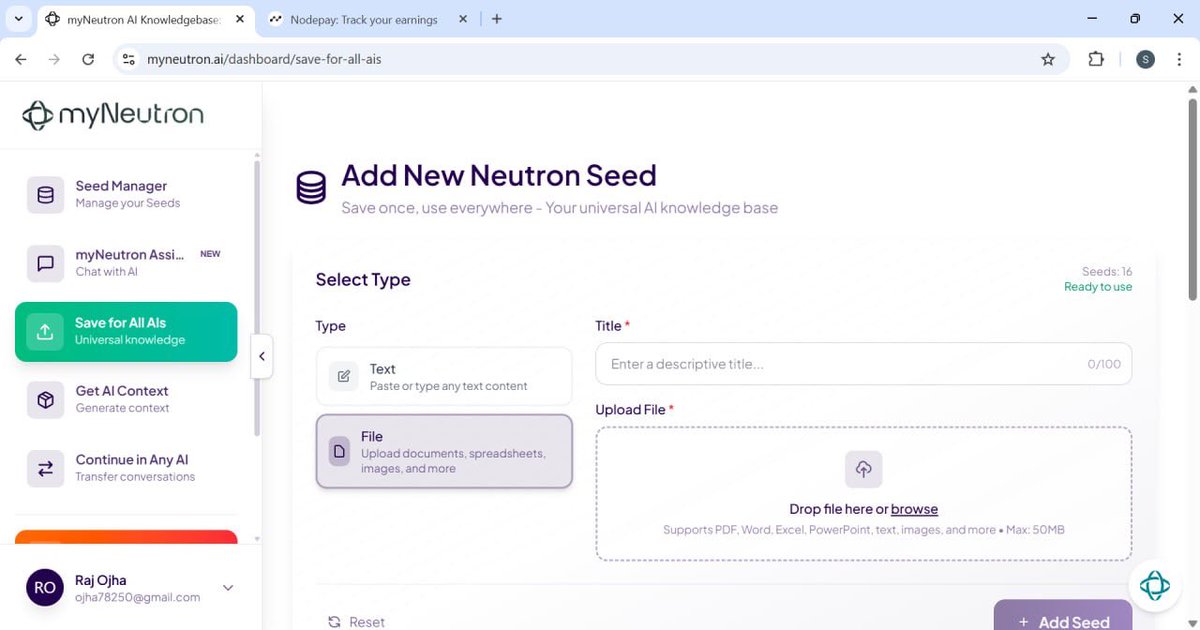1200x630 pixels.
Task: Click the browse link to upload a file
Action: [x=914, y=509]
